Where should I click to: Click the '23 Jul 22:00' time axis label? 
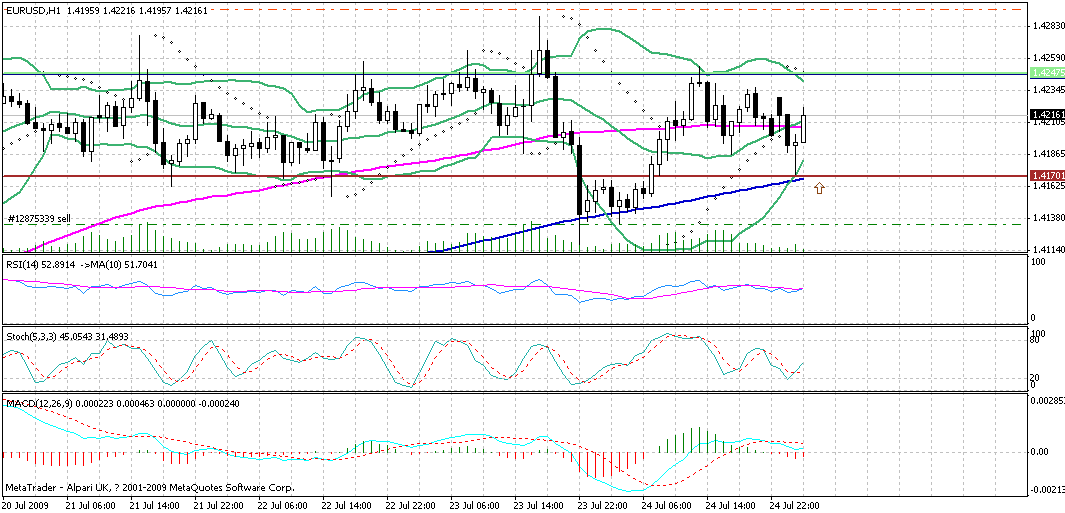tap(602, 506)
